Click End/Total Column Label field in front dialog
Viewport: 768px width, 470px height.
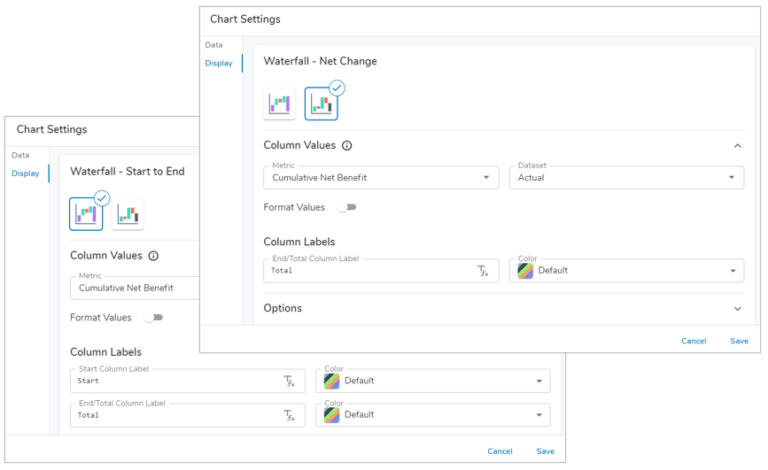[x=381, y=271]
